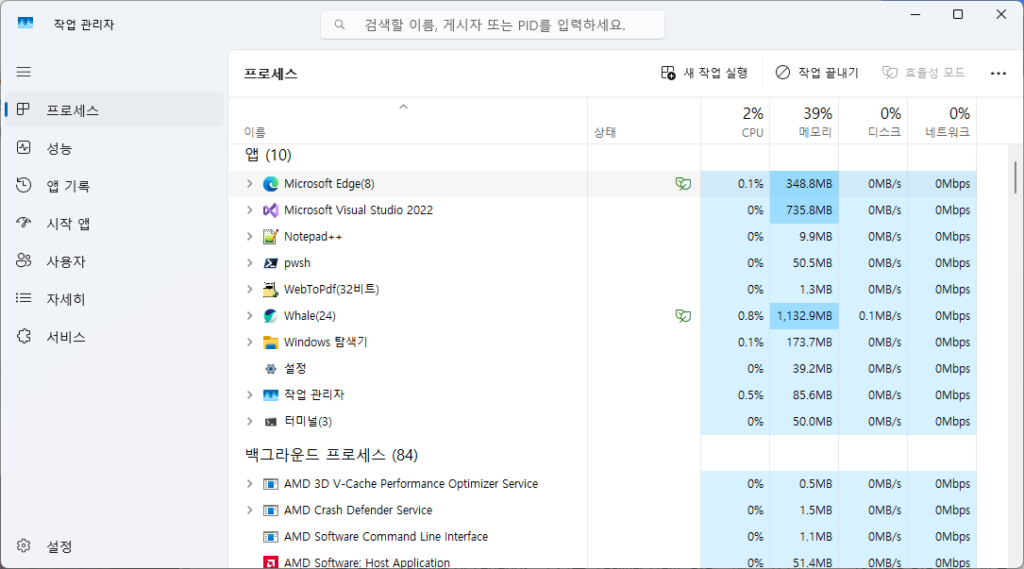The width and height of the screenshot is (1024, 569).
Task: Switch to the 앱 기록 tab
Action: click(x=115, y=186)
